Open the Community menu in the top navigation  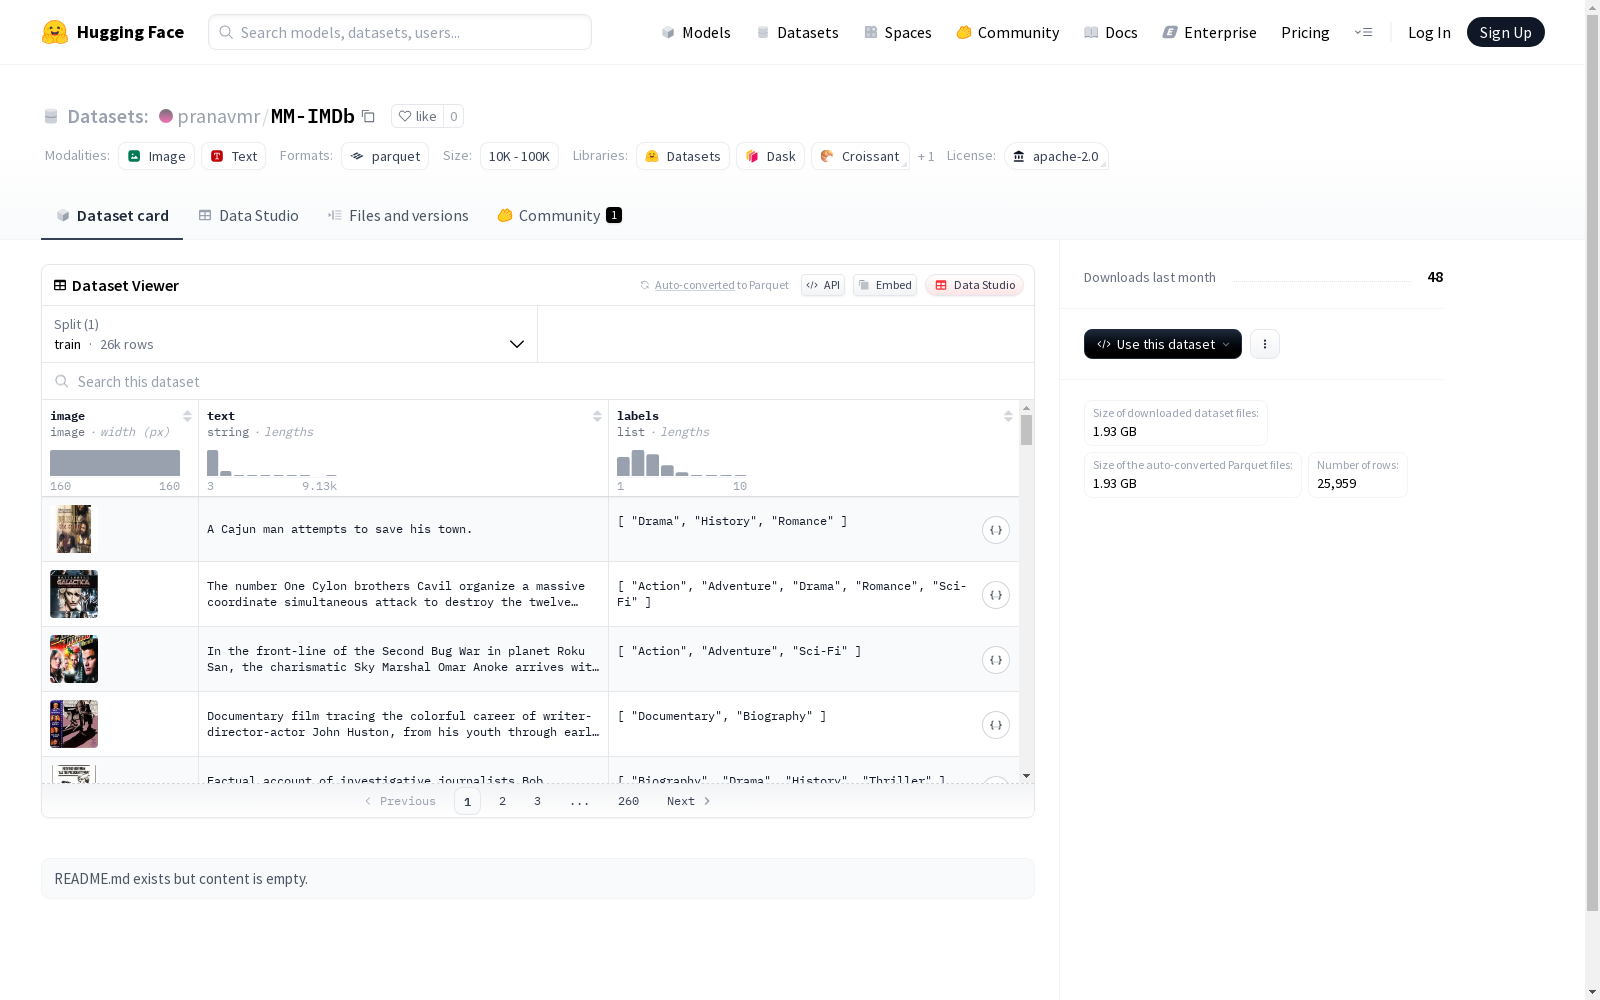tap(1008, 32)
